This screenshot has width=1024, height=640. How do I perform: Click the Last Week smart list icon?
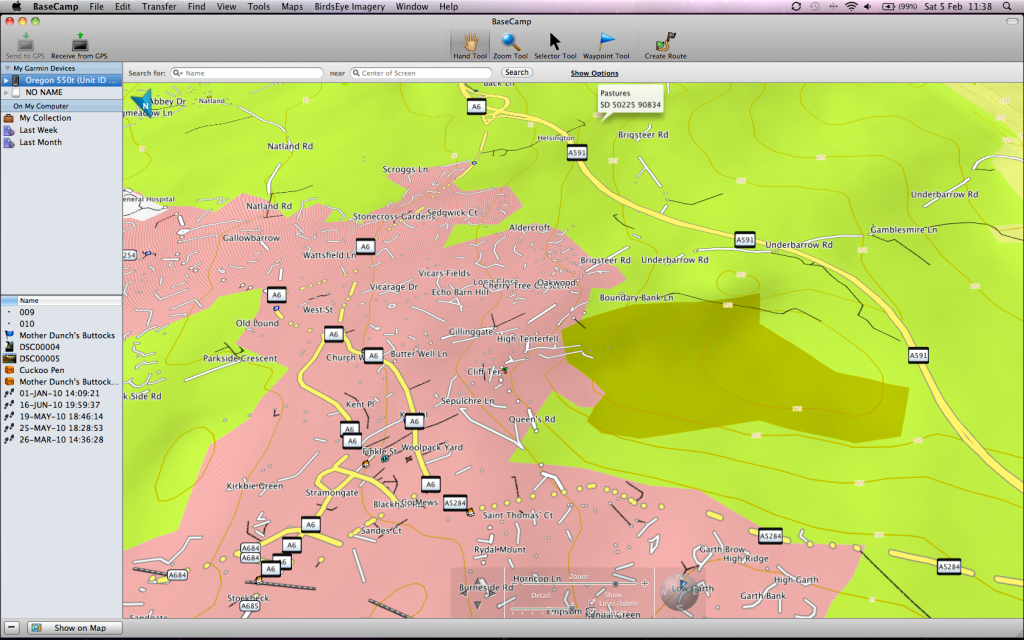pyautogui.click(x=8, y=131)
